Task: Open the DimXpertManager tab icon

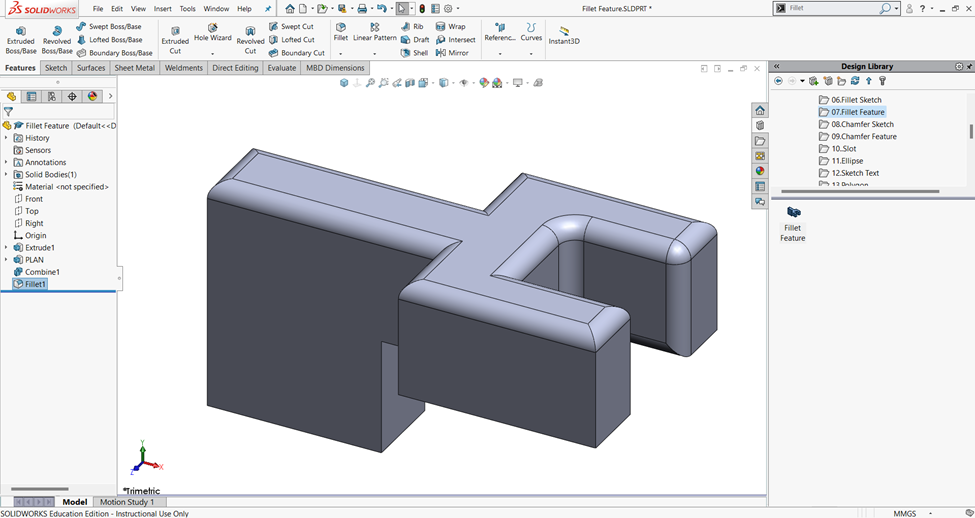Action: click(72, 96)
